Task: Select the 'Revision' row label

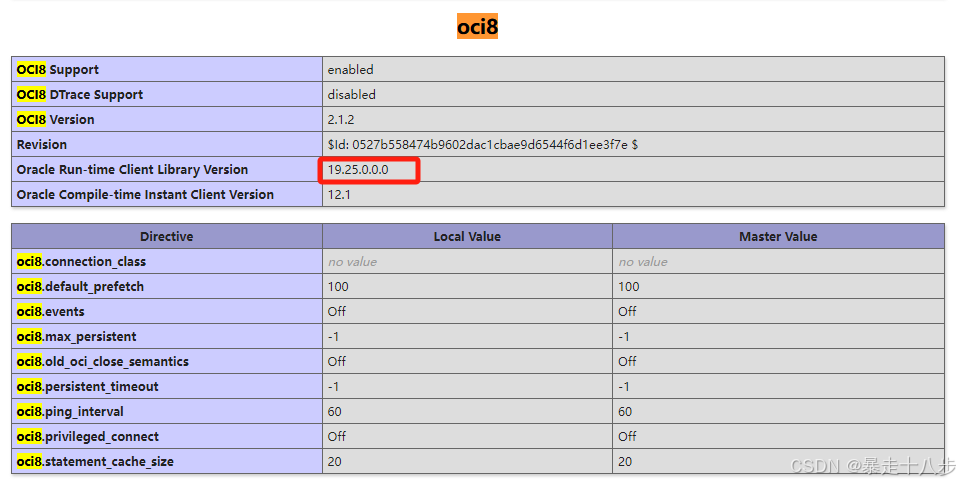Action: click(x=42, y=145)
